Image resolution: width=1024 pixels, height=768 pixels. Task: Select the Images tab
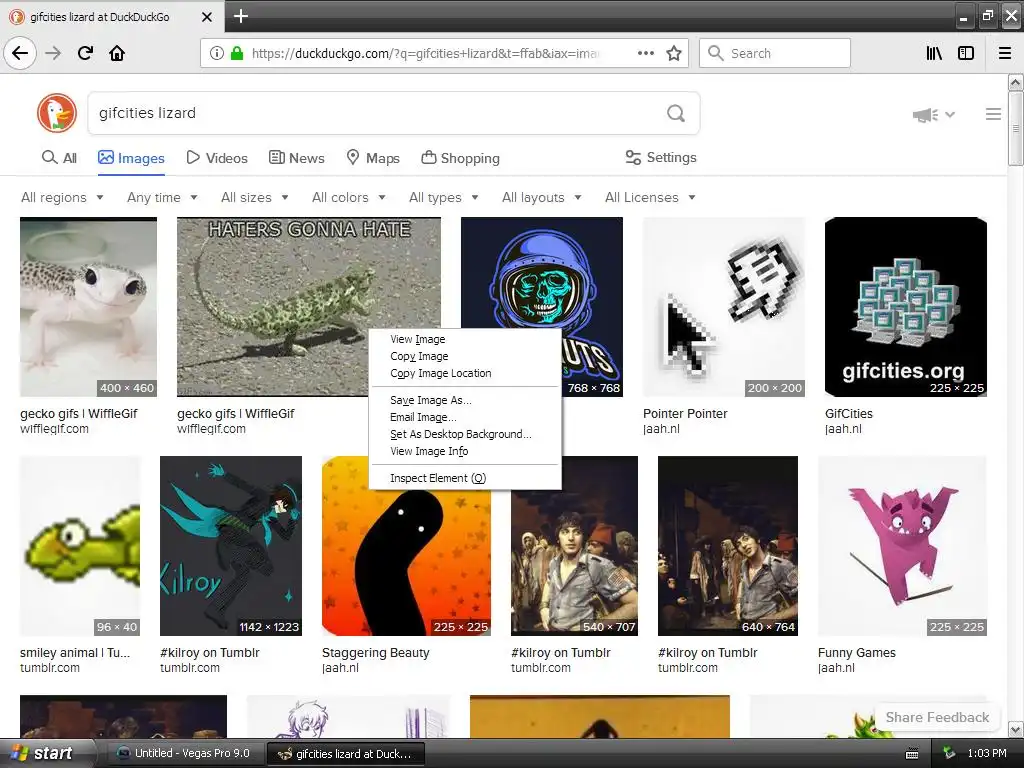[131, 158]
